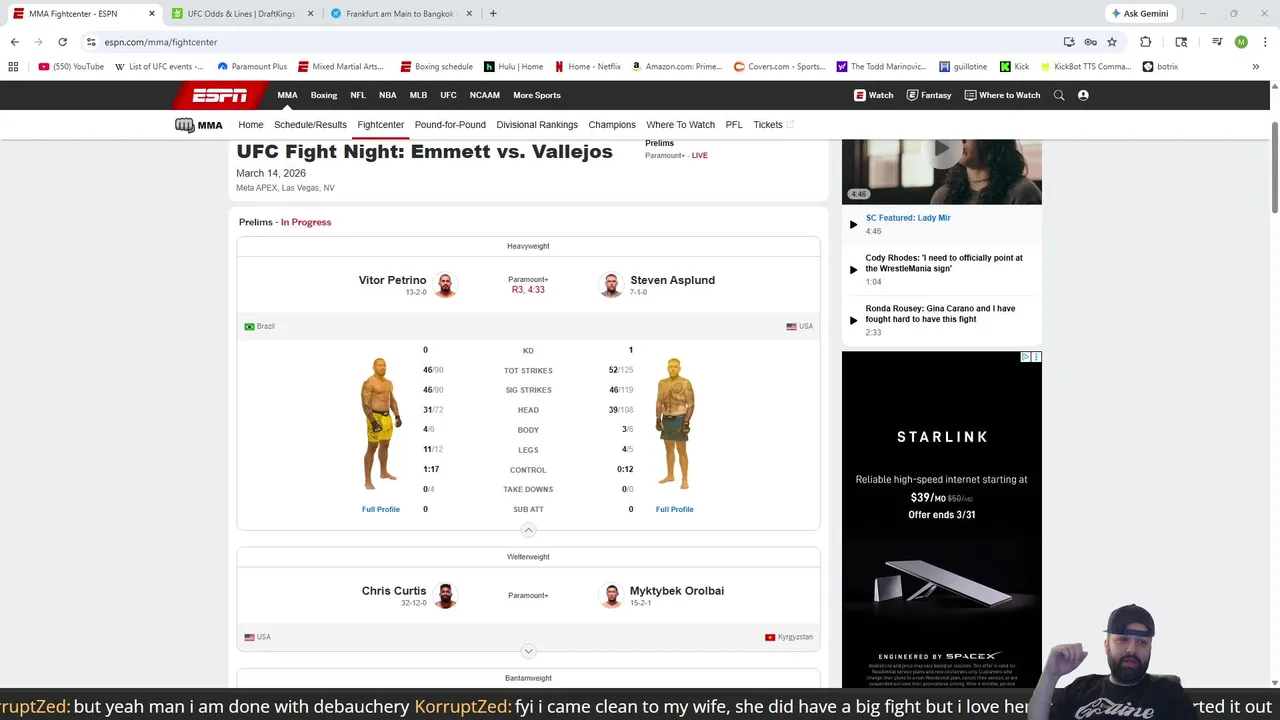1280x720 pixels.
Task: Open the Amazon Prime bookmark
Action: [677, 66]
